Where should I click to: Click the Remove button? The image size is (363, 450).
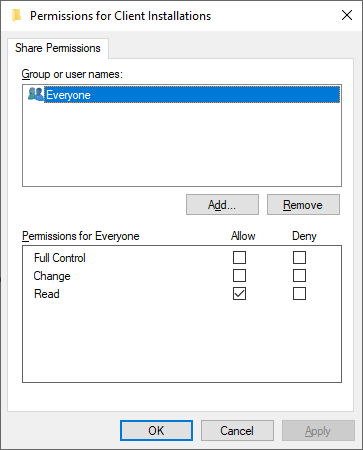[x=303, y=205]
